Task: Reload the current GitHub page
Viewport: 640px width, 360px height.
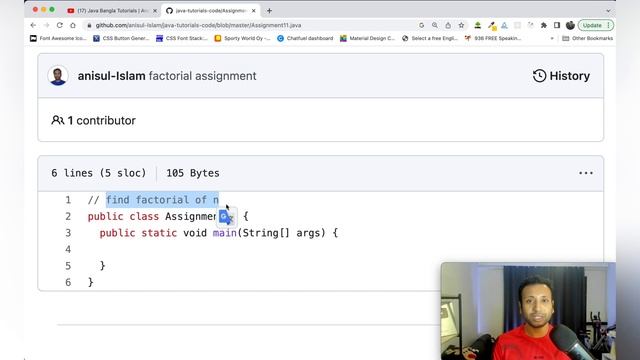Action: [60, 25]
